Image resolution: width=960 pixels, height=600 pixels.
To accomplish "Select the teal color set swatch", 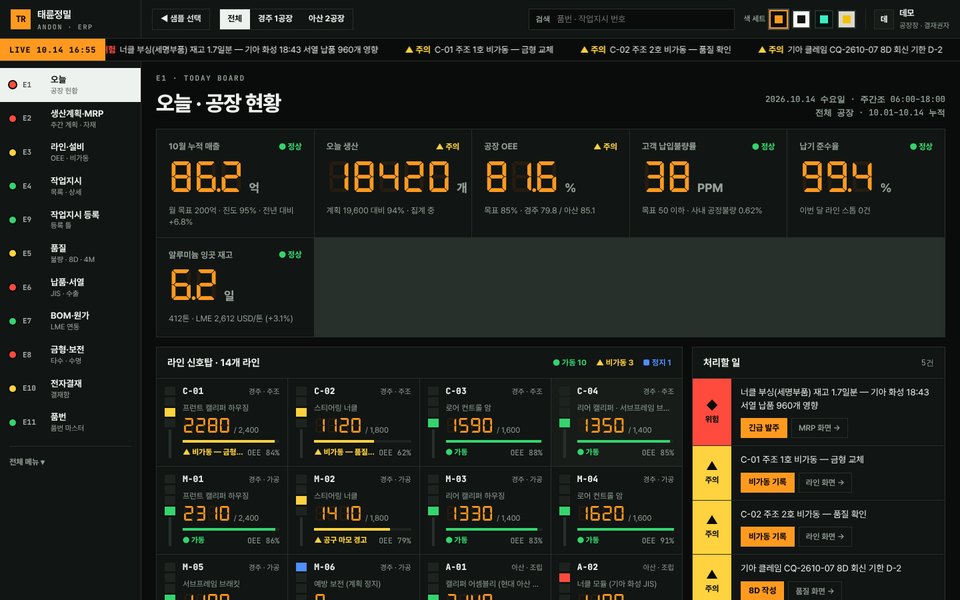I will click(823, 19).
